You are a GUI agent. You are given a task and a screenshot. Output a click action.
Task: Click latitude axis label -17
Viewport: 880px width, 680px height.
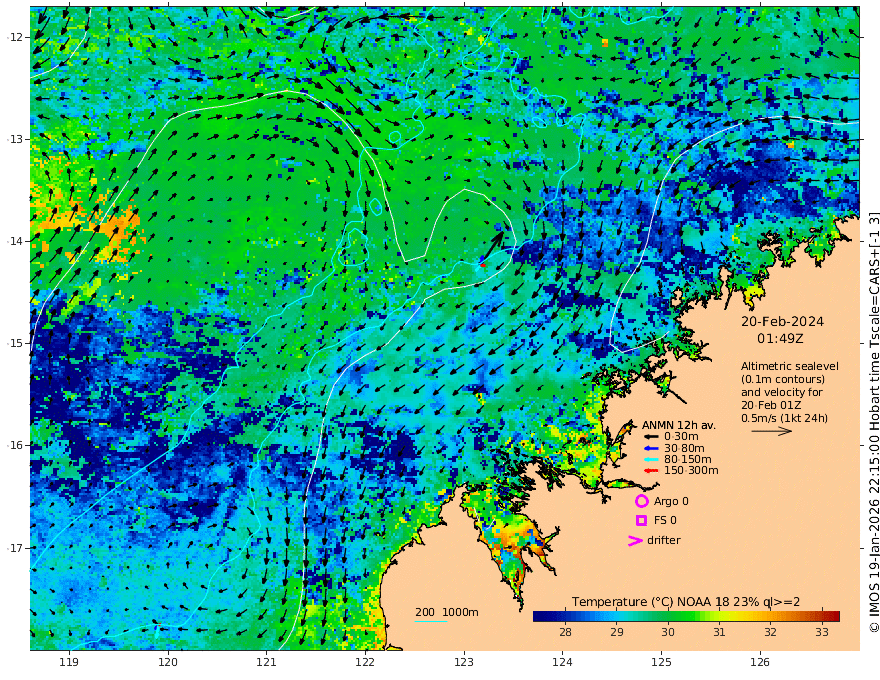(15, 548)
